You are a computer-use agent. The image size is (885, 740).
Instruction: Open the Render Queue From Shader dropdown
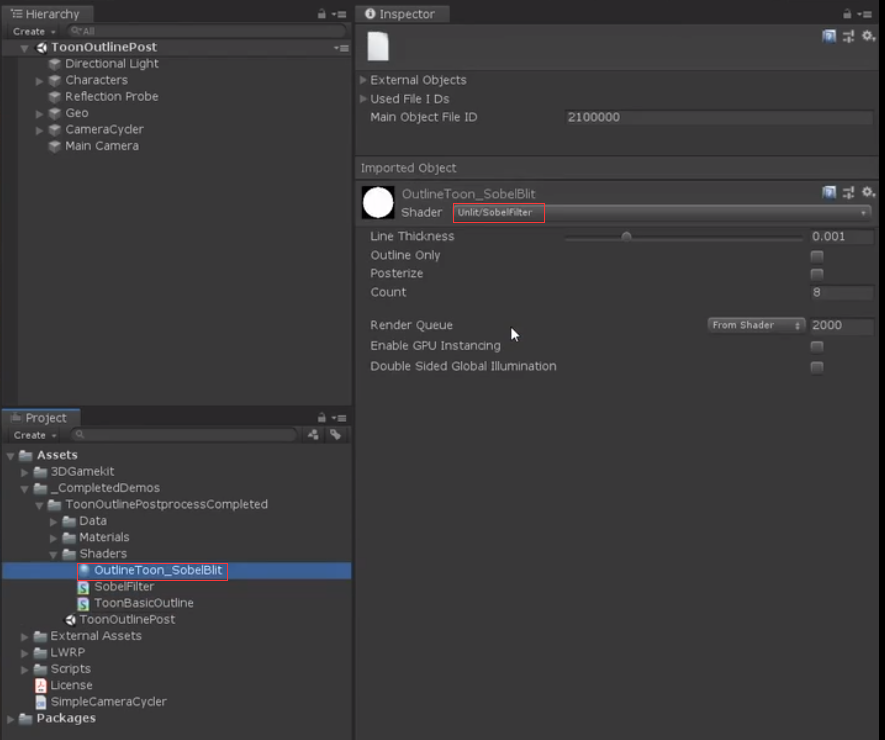(756, 325)
